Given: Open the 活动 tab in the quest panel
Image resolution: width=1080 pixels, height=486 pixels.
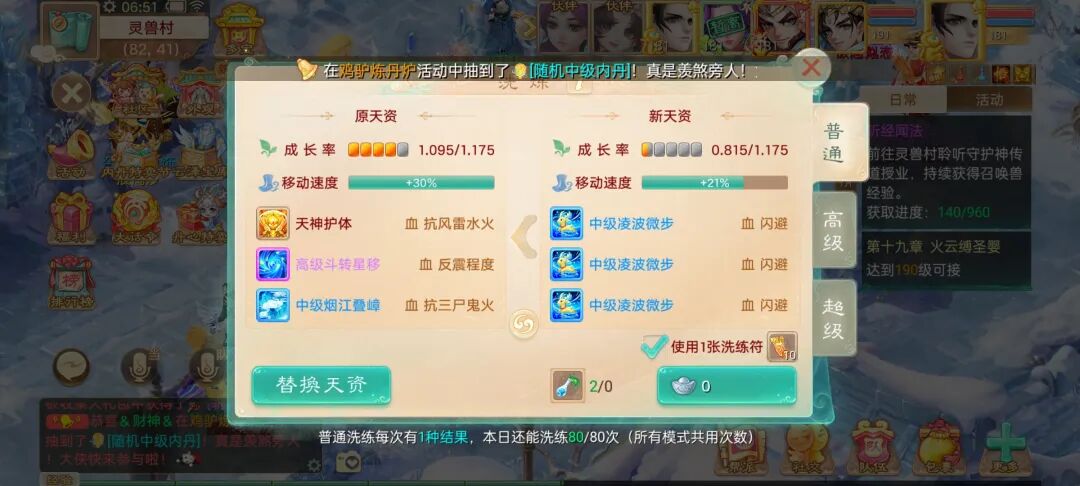Looking at the screenshot, I should pyautogui.click(x=988, y=99).
